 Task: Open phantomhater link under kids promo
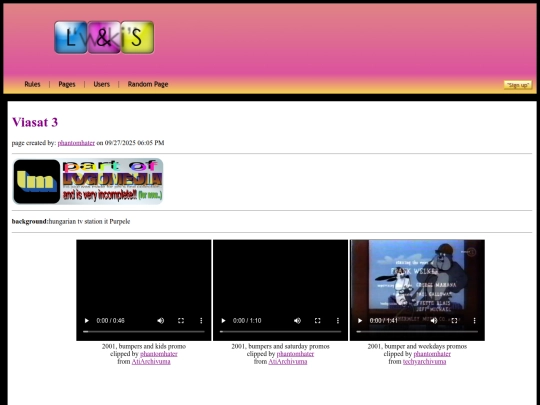[x=159, y=354]
